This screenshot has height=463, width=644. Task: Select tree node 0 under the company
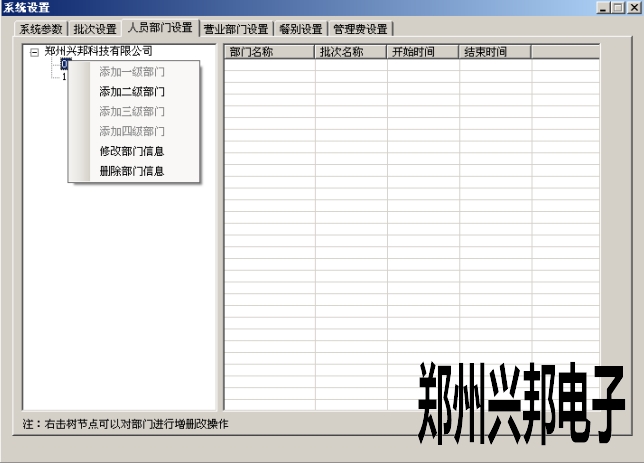(x=64, y=64)
